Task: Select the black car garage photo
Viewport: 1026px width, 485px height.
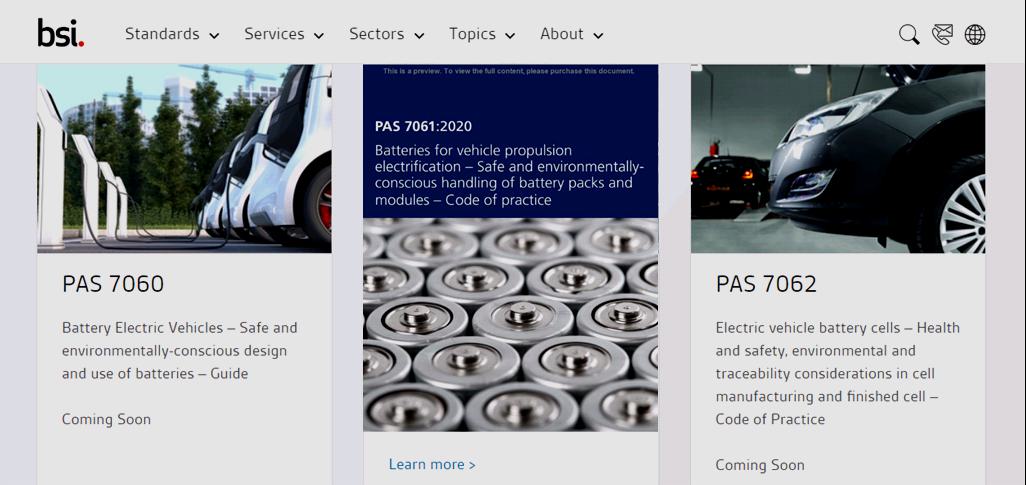Action: [x=837, y=158]
